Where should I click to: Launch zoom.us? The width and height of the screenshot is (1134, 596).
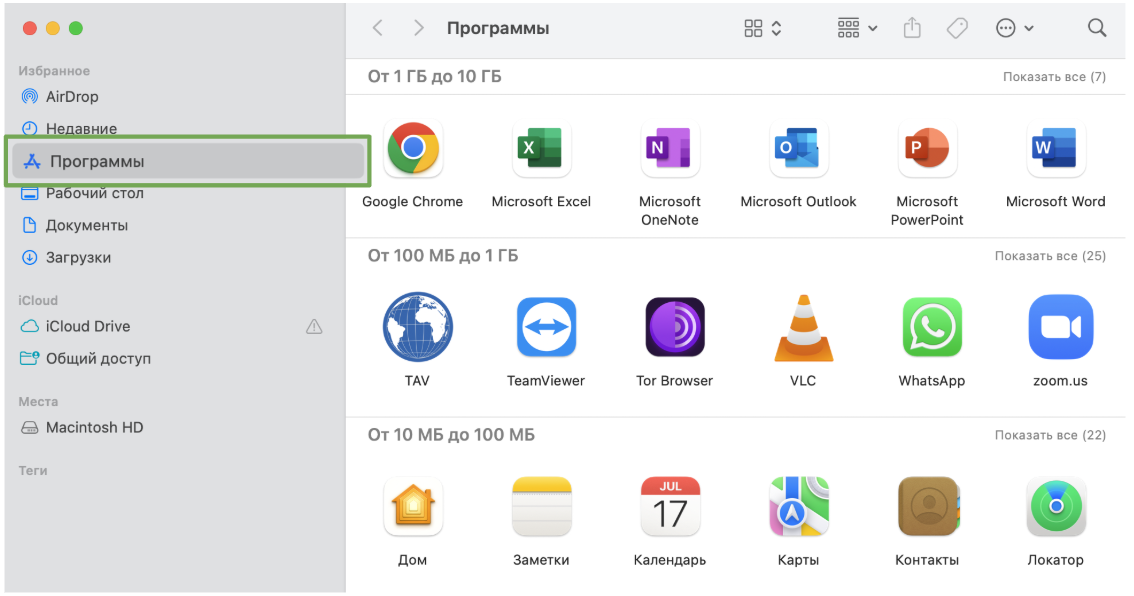(x=1056, y=327)
